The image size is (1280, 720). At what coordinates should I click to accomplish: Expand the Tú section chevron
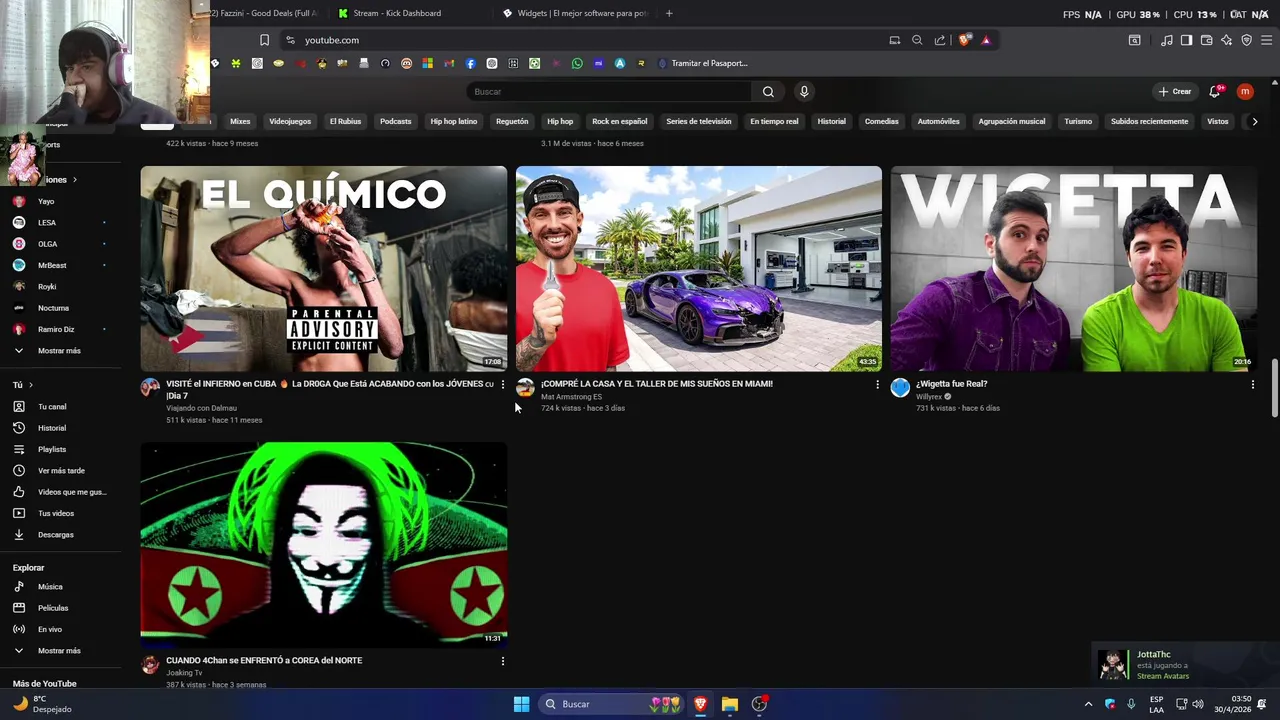31,385
